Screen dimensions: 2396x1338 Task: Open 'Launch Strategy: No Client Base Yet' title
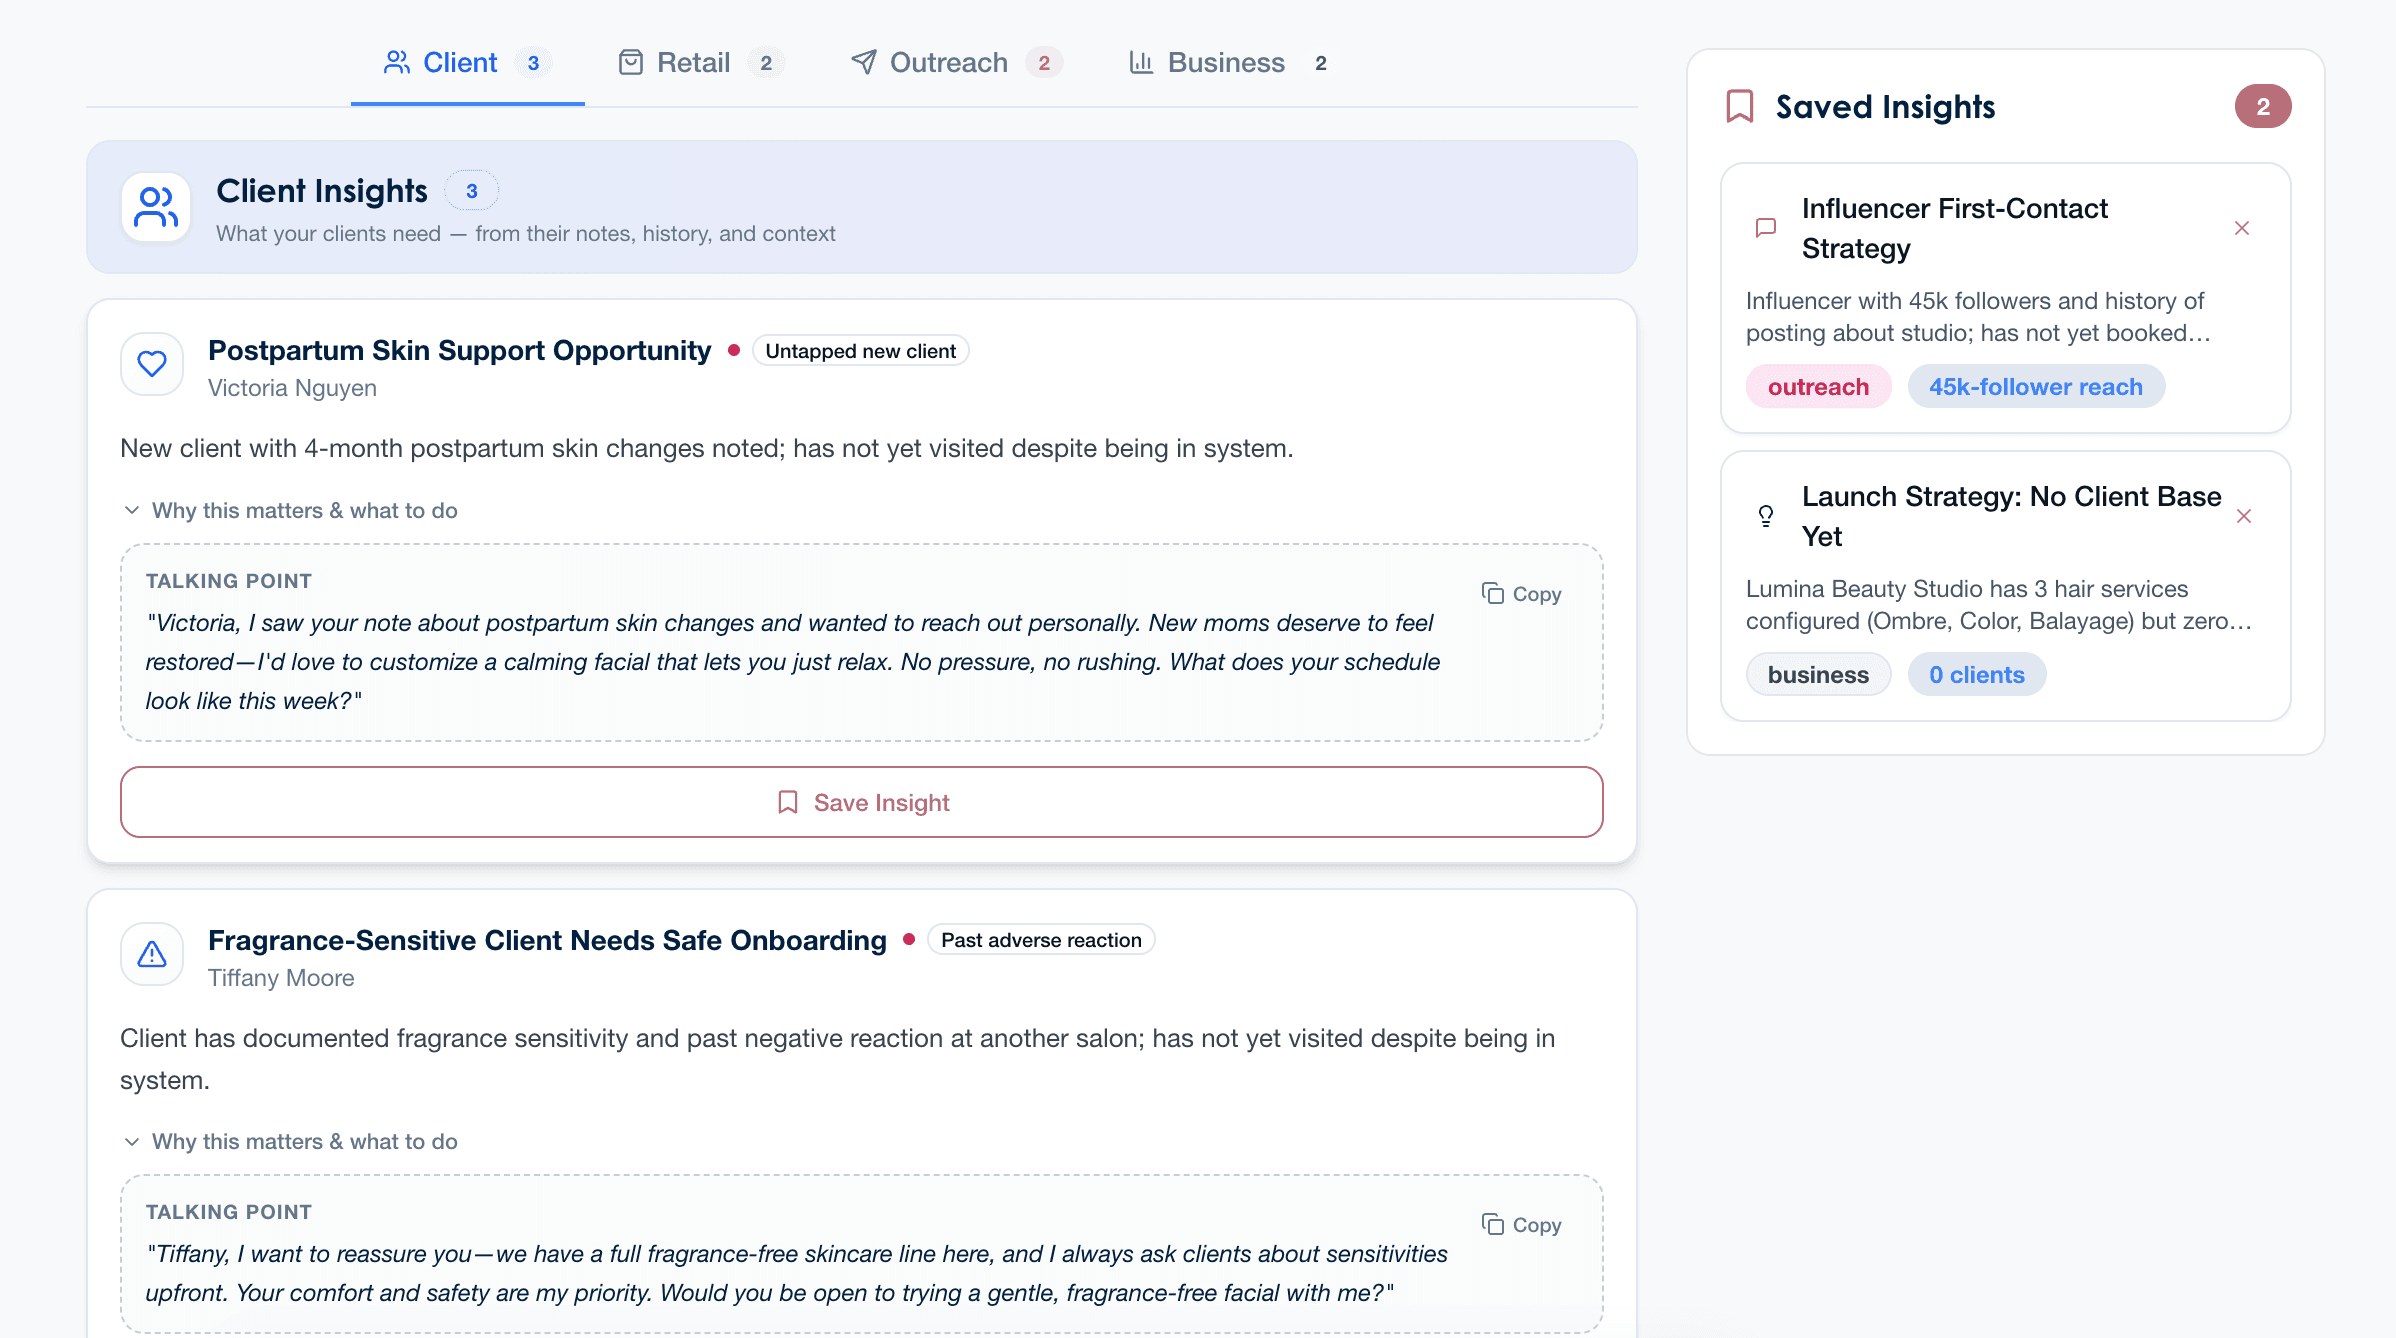pyautogui.click(x=2011, y=516)
